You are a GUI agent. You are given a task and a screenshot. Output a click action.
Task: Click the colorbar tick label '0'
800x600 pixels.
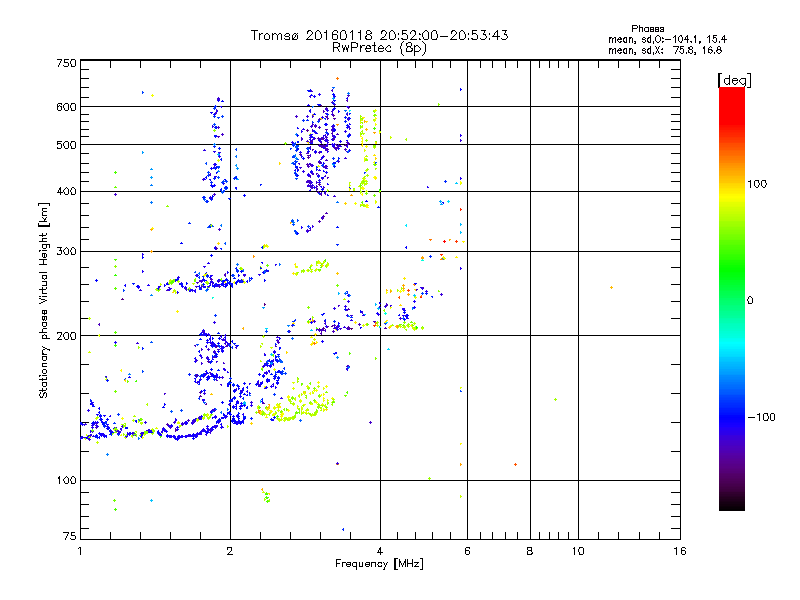tap(750, 301)
